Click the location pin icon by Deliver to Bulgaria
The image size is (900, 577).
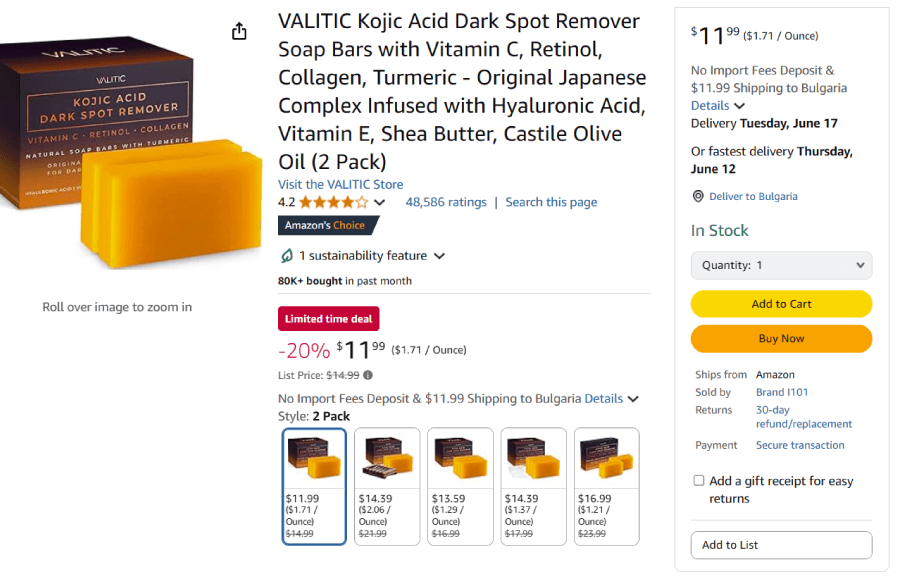(x=698, y=196)
